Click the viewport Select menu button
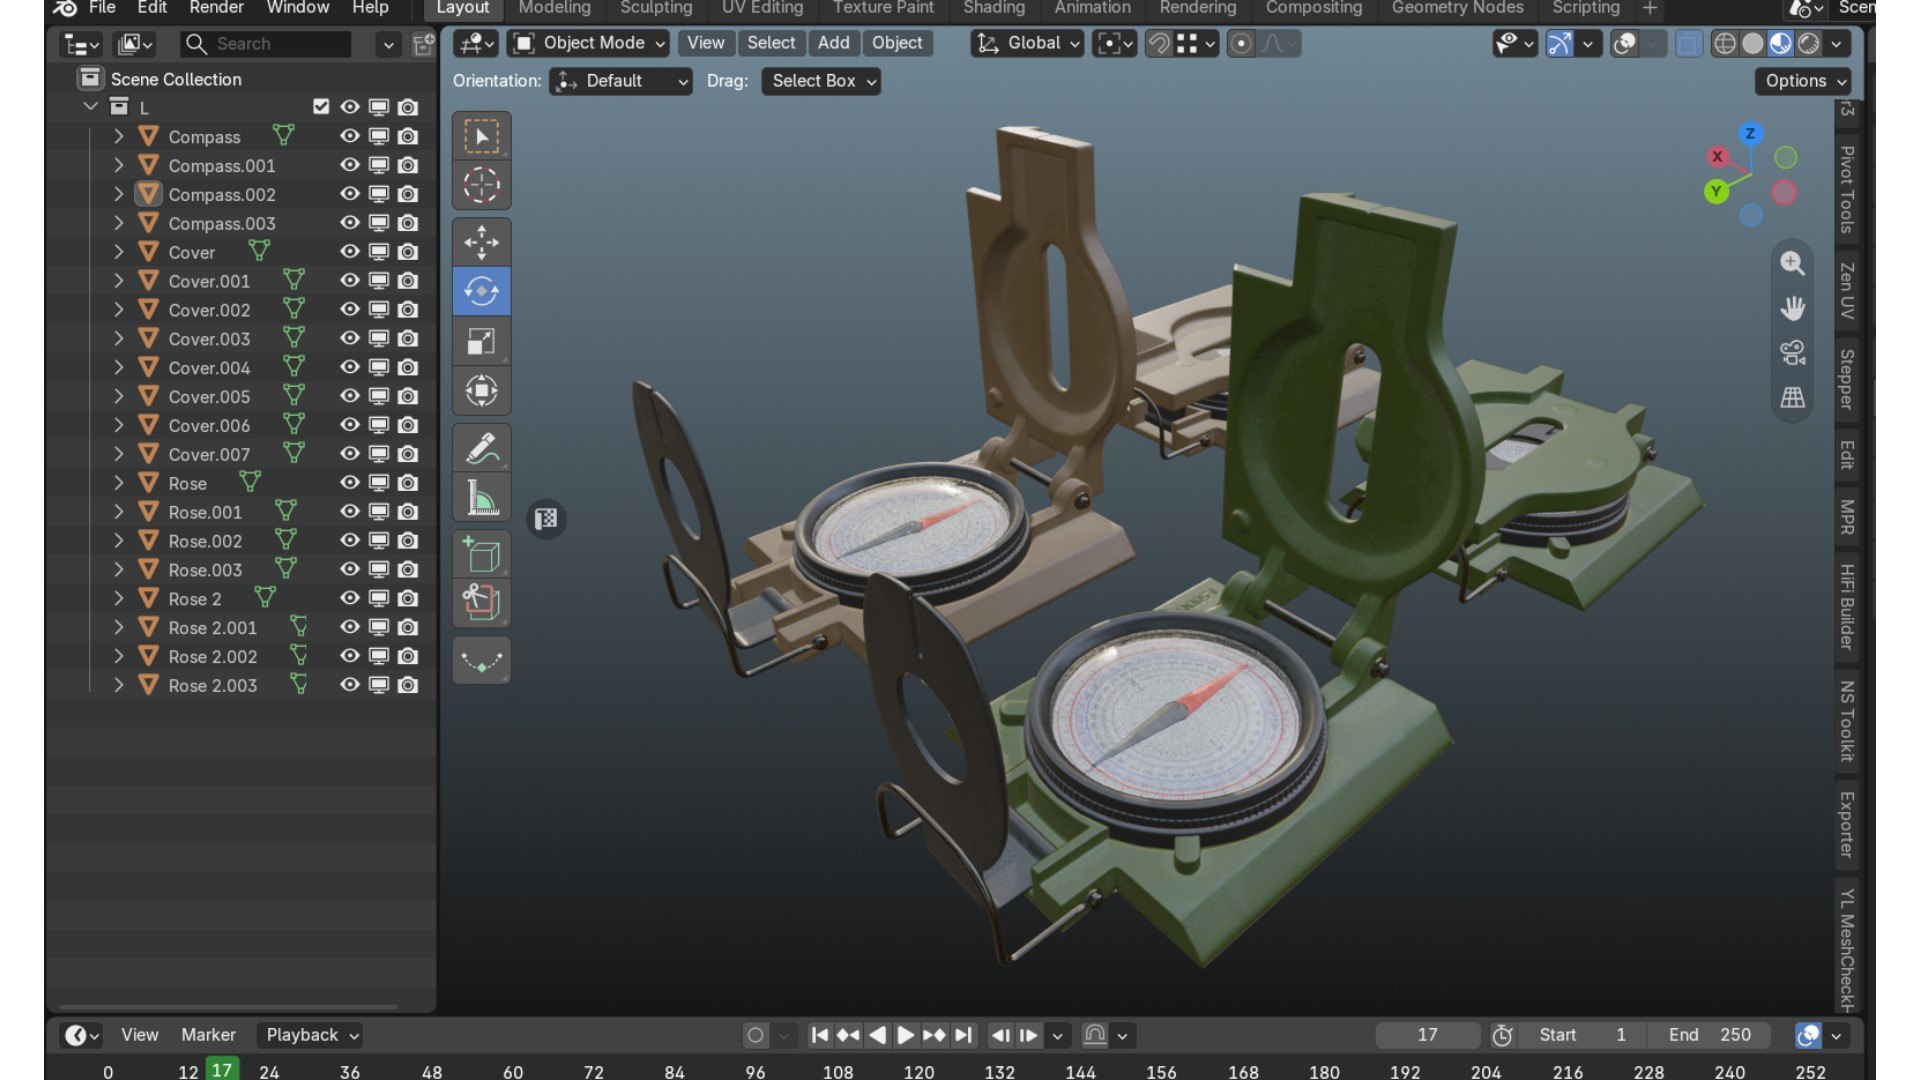The width and height of the screenshot is (1920, 1080). 771,43
